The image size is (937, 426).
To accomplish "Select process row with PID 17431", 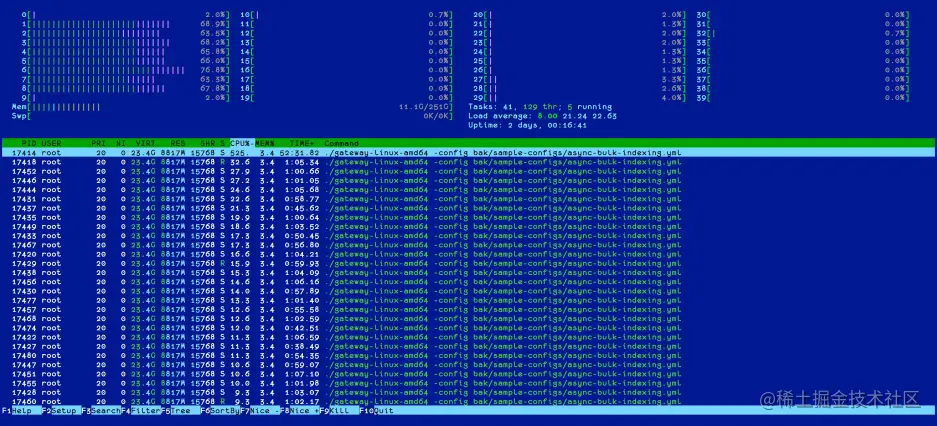I will [468, 198].
